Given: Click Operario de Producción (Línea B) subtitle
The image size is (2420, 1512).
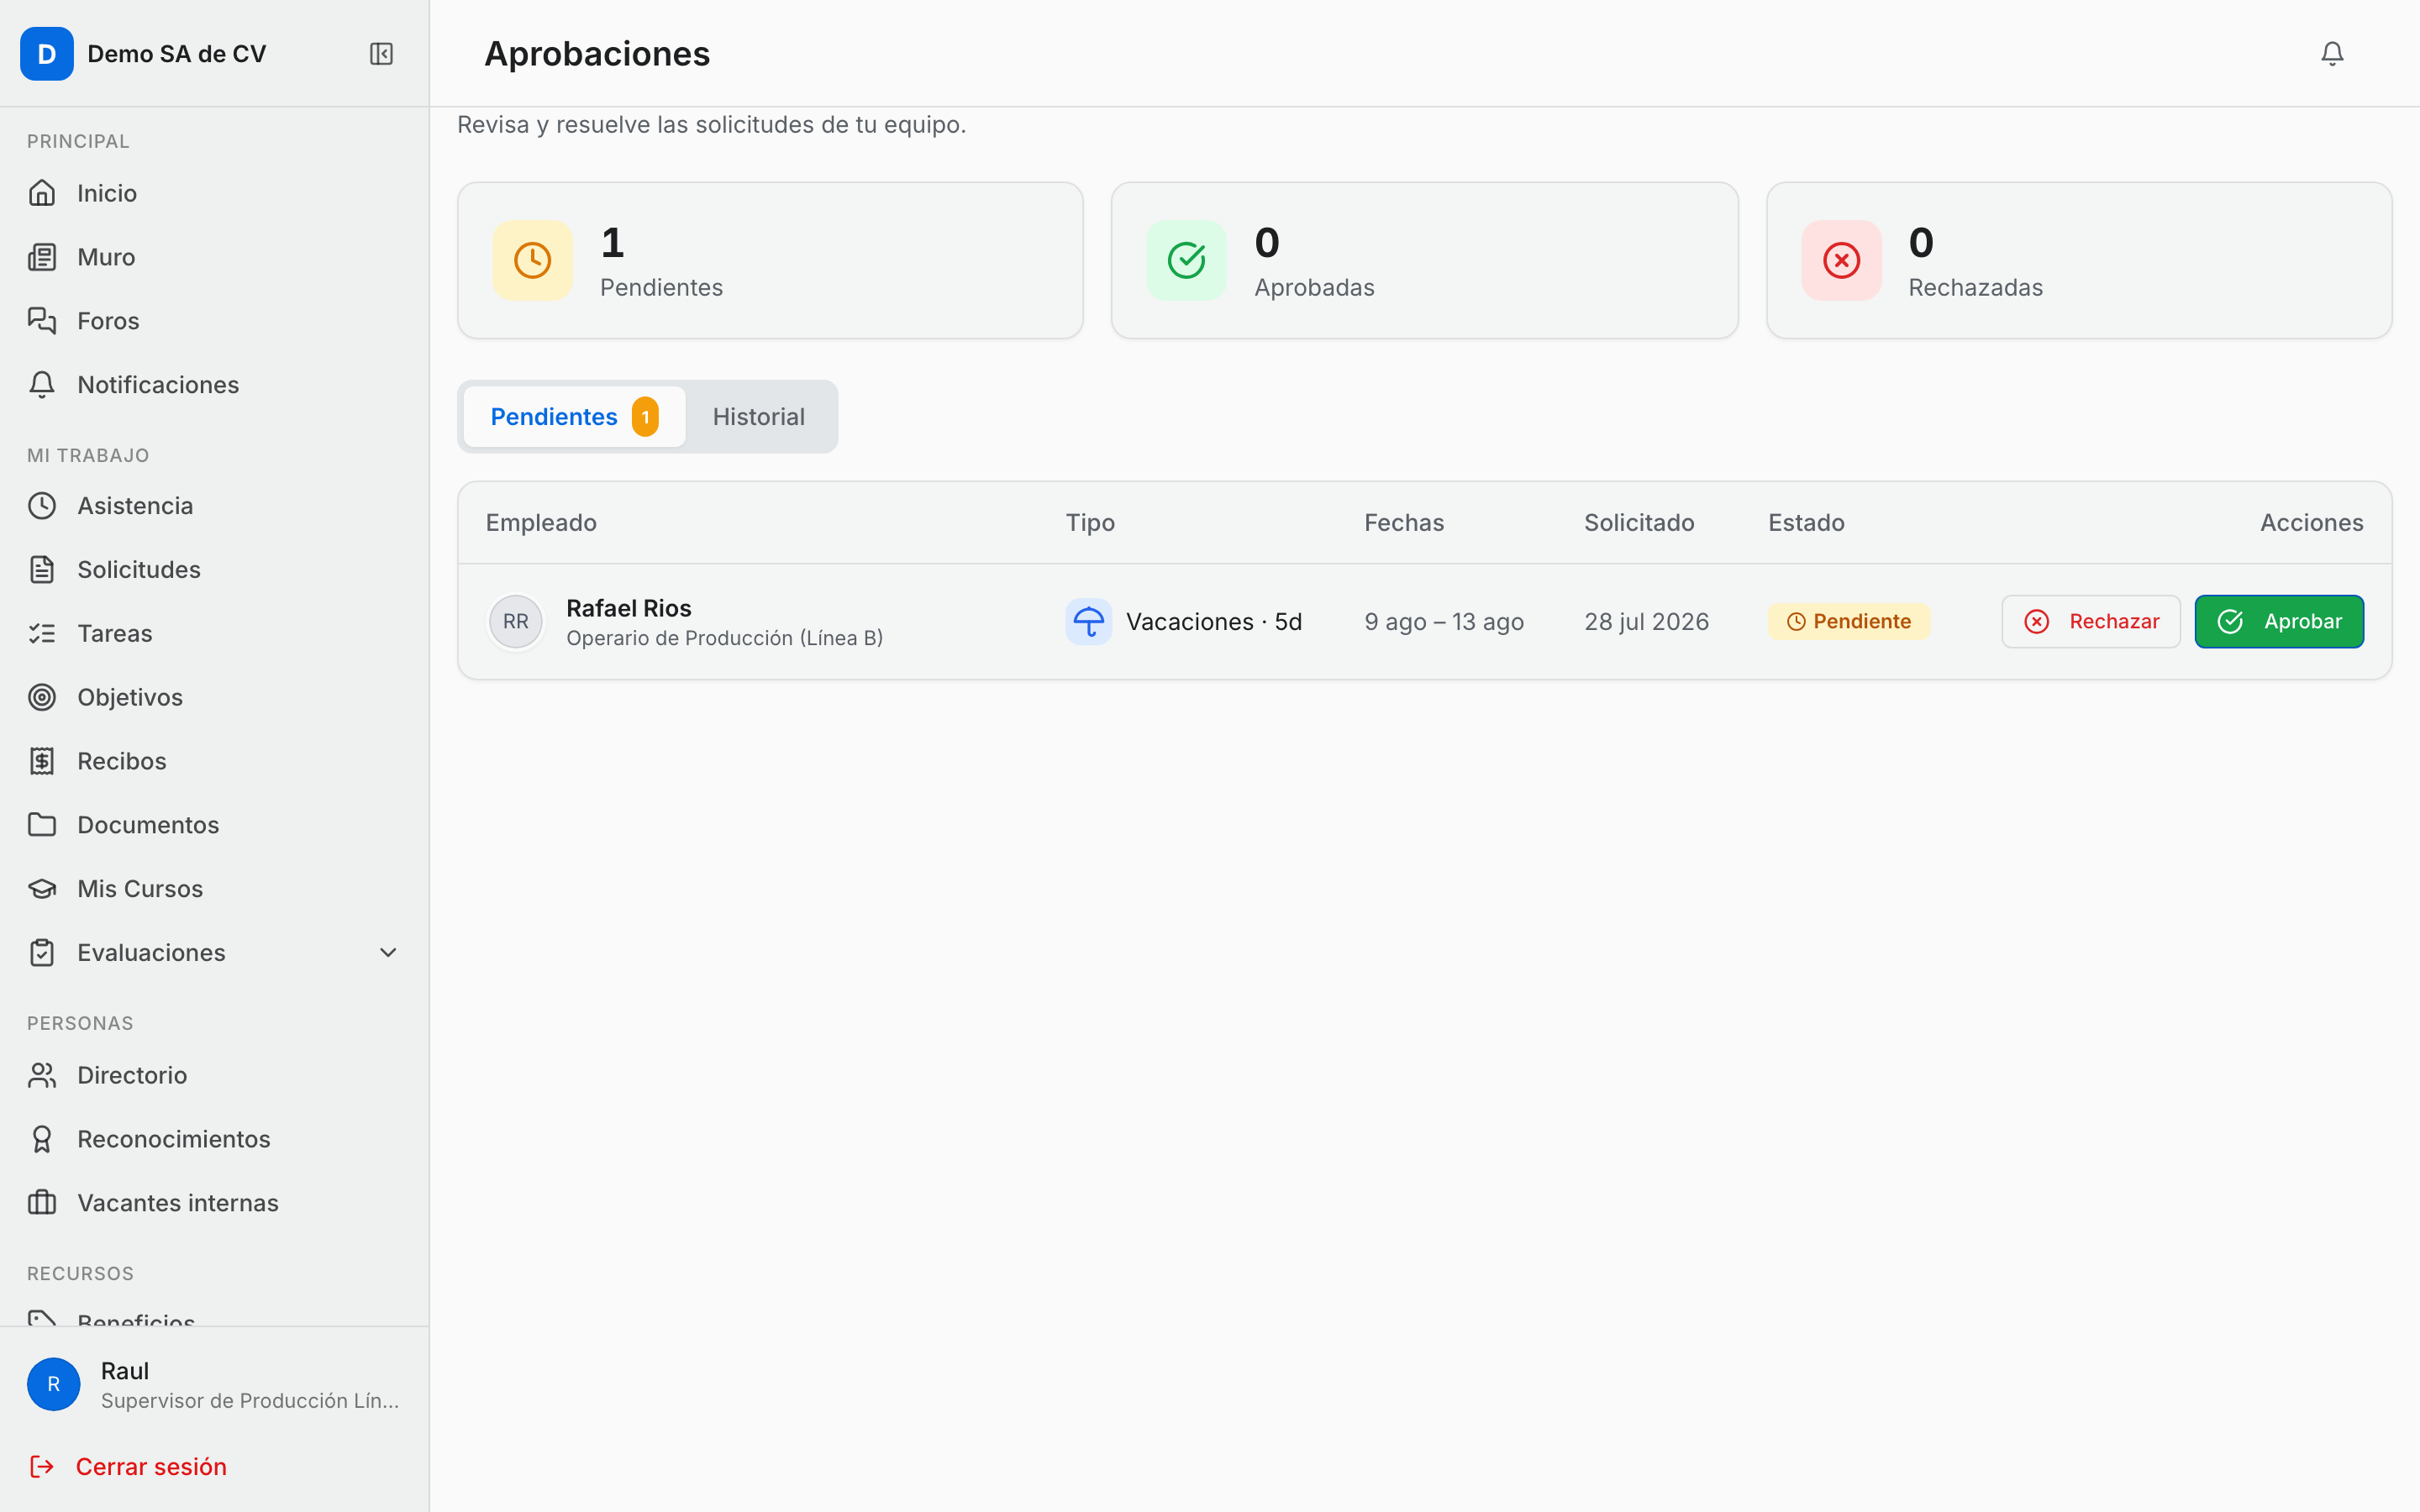Looking at the screenshot, I should click(724, 638).
